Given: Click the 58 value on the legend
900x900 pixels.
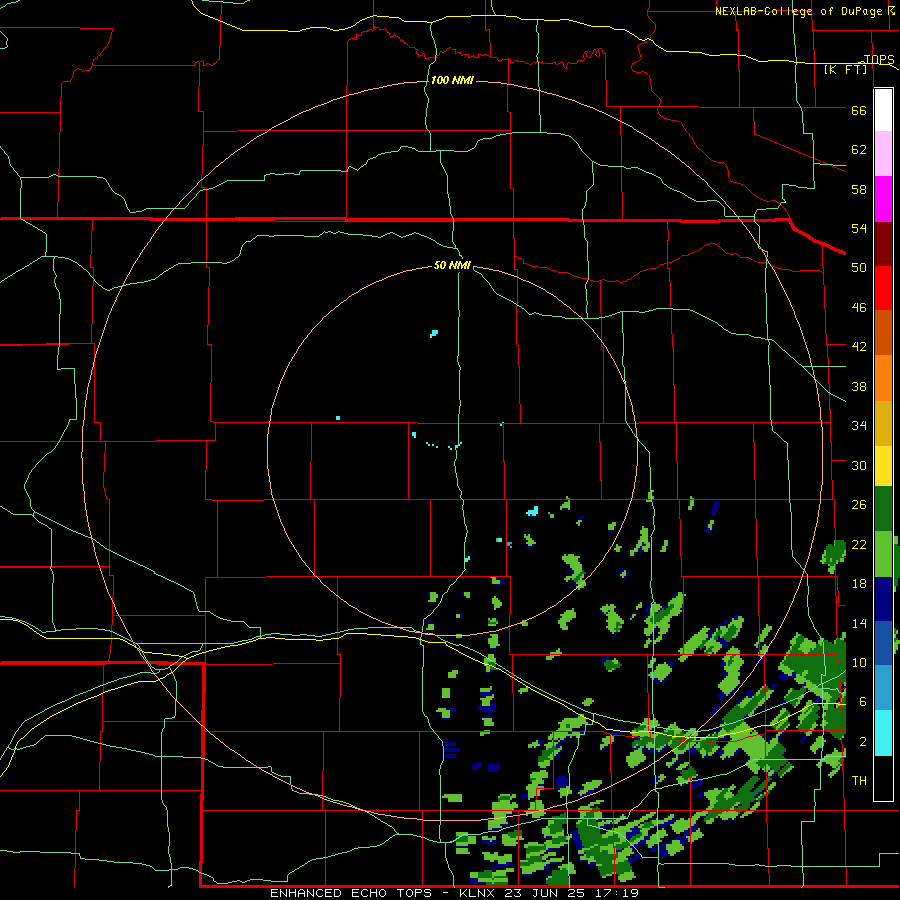Looking at the screenshot, I should tap(859, 189).
